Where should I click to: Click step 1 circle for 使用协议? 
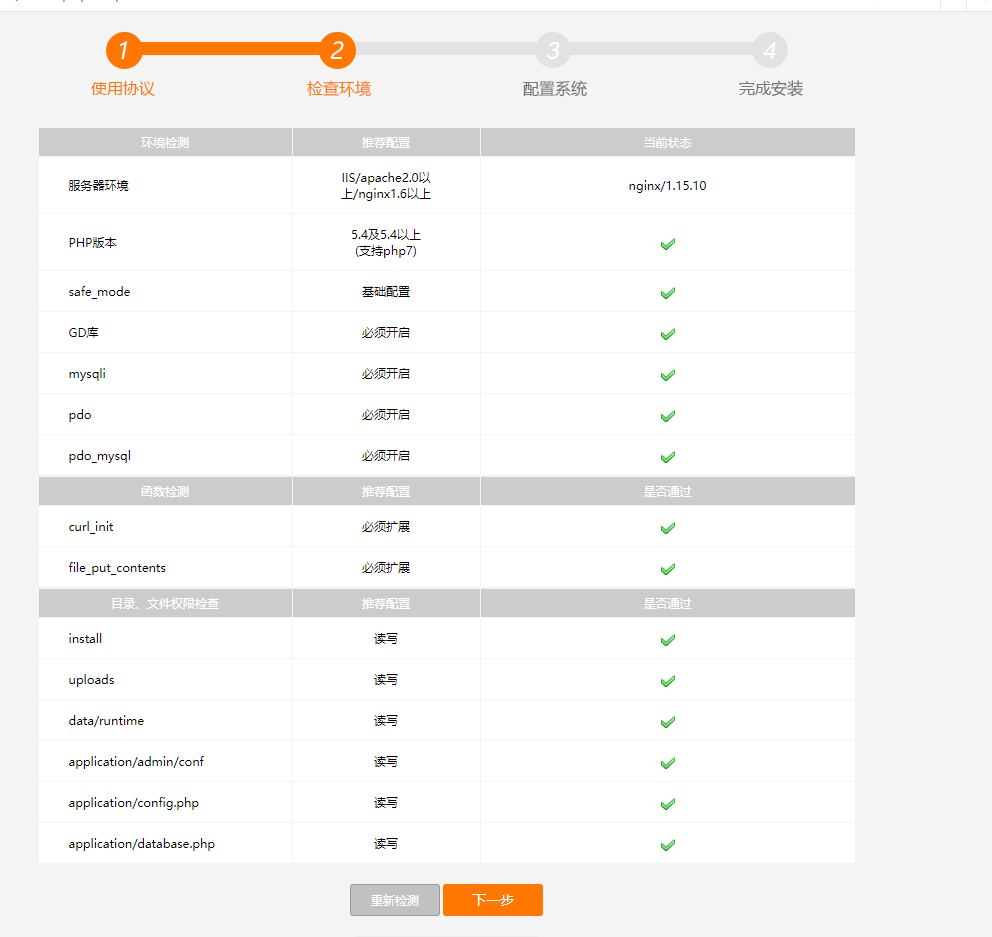click(123, 50)
